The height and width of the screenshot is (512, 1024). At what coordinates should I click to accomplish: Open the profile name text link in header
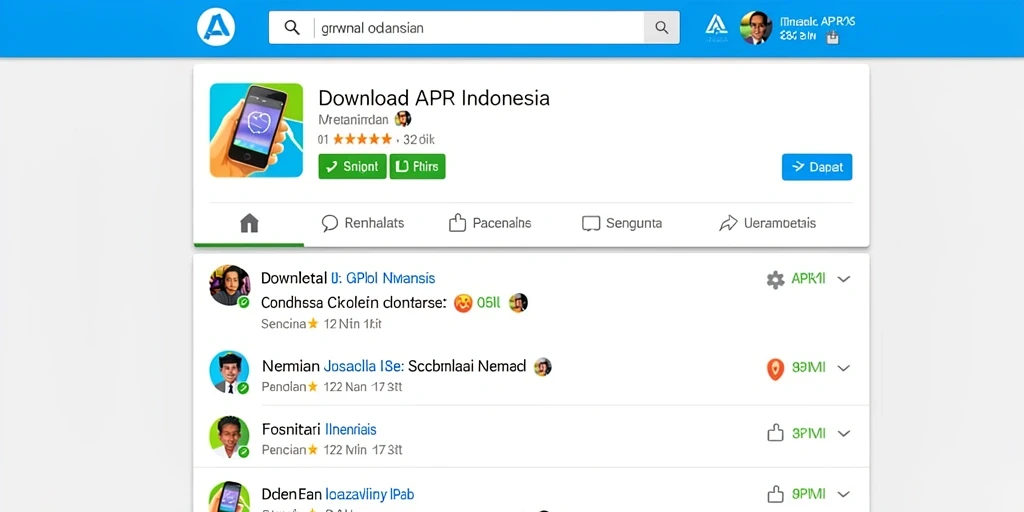point(817,22)
